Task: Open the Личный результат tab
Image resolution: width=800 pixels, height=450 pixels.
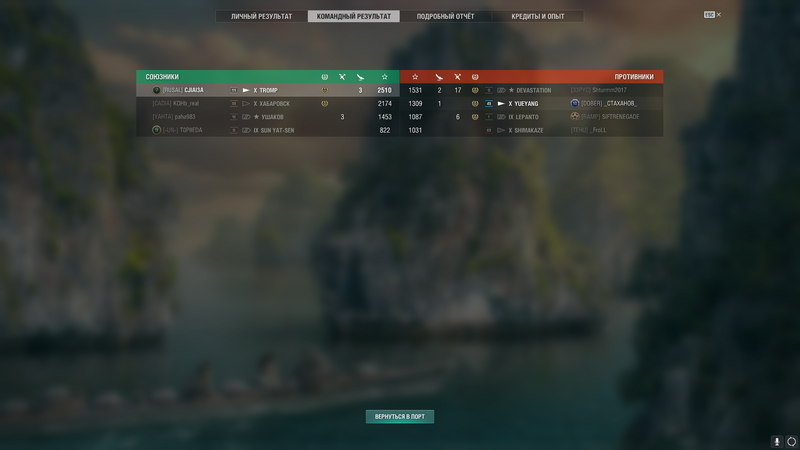Action: point(261,16)
